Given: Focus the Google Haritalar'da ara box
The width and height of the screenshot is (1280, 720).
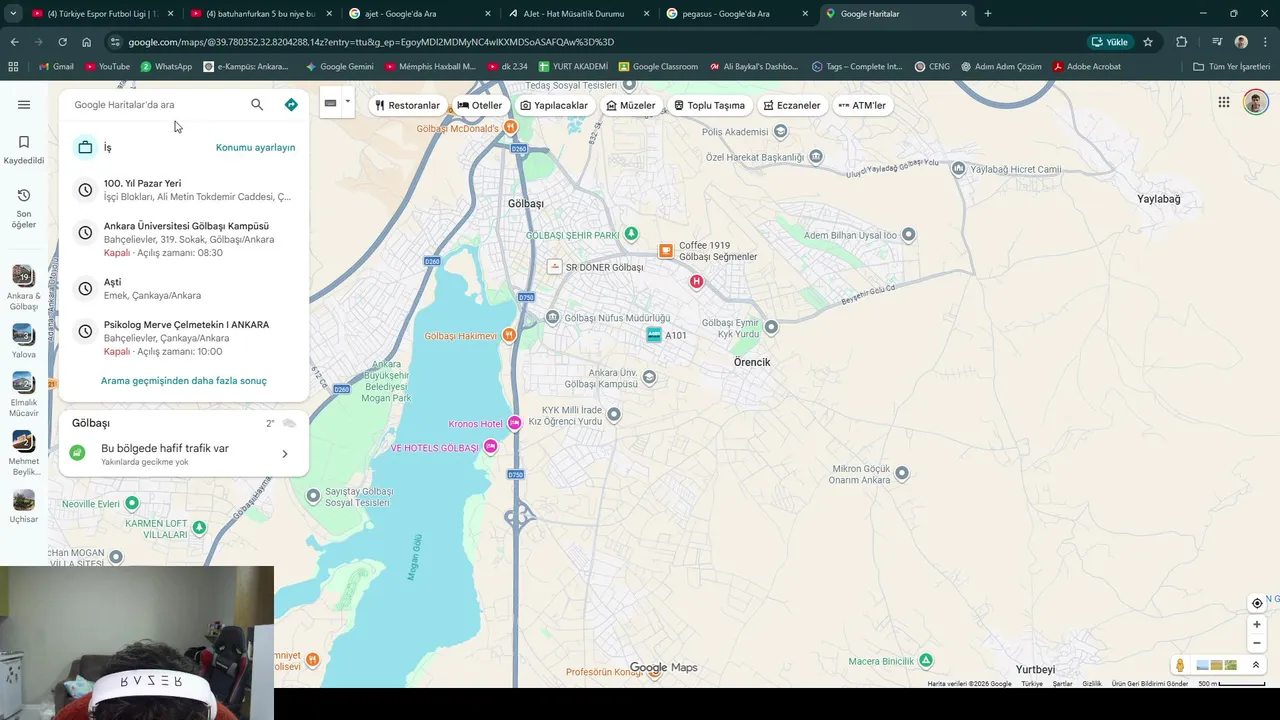Looking at the screenshot, I should pyautogui.click(x=155, y=104).
